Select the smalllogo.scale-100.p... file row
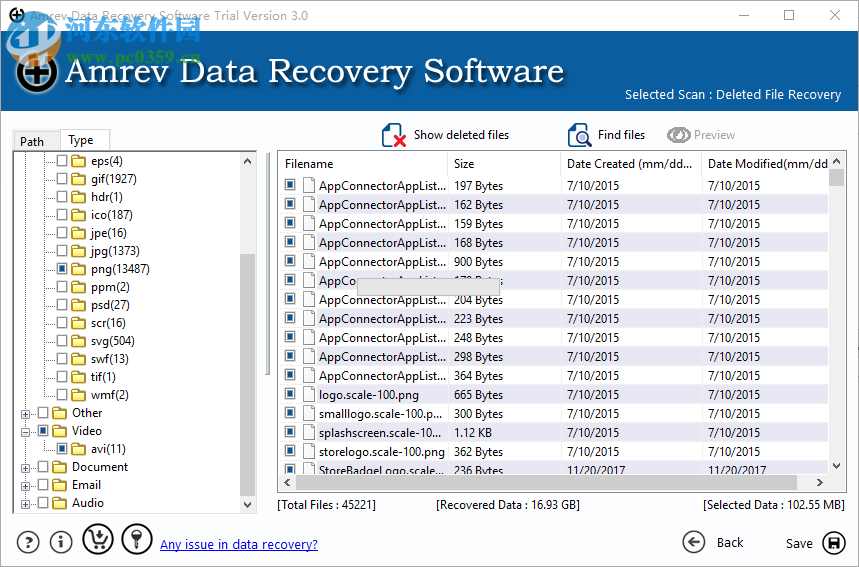The height and width of the screenshot is (567, 859). 553,414
